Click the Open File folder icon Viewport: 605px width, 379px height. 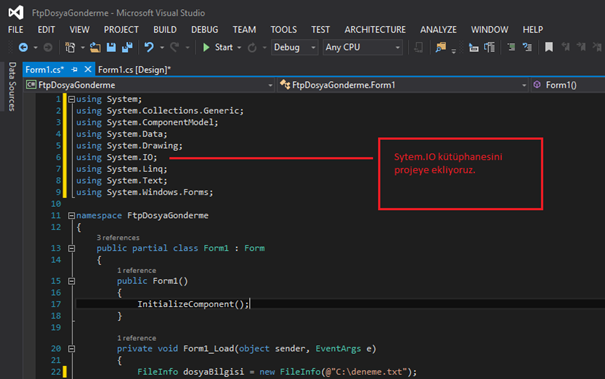95,47
